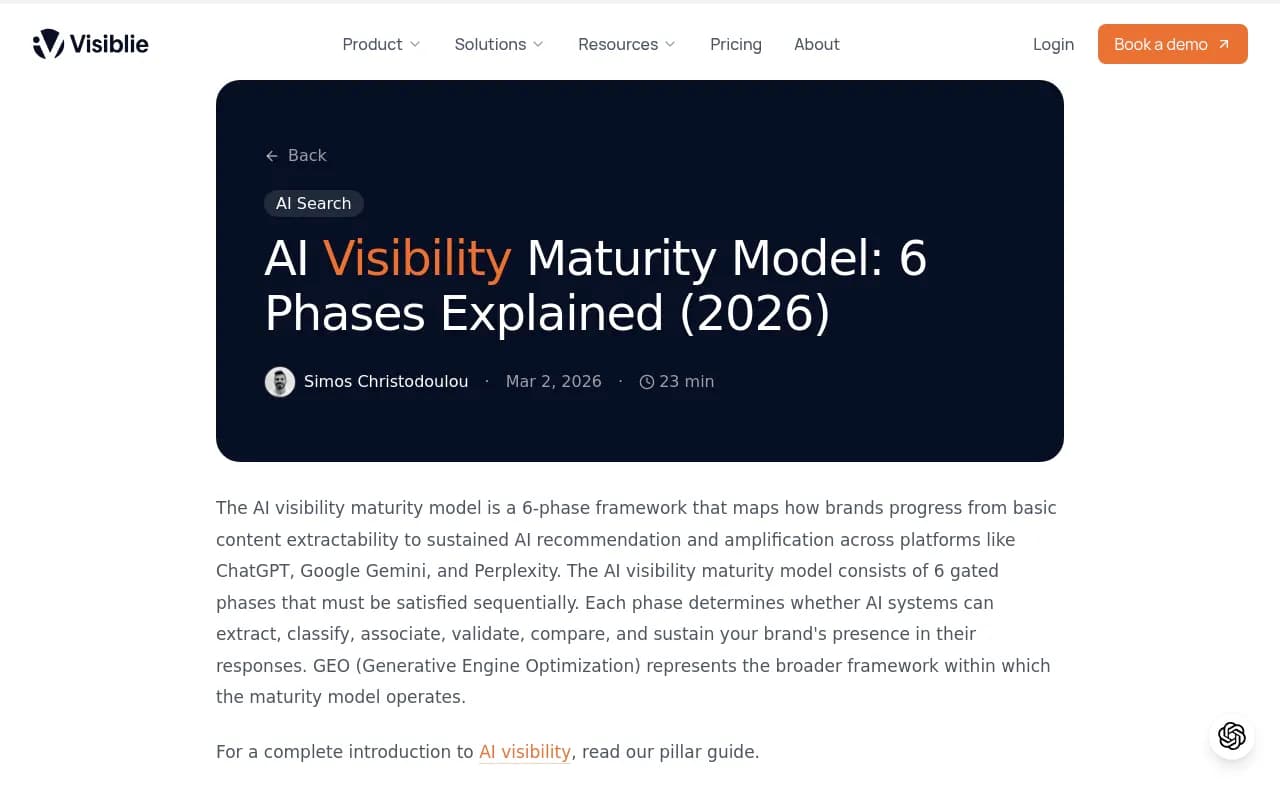Image resolution: width=1280 pixels, height=800 pixels.
Task: Click the Mar 2, 2026 publication date
Action: pos(553,381)
